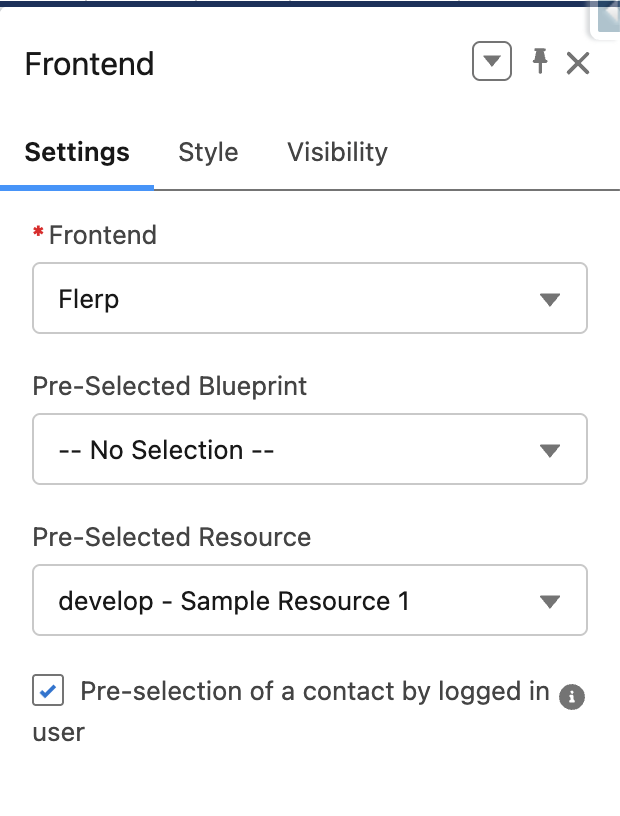Click the Frontend panel title
Viewport: 620px width, 816px height.
click(89, 64)
